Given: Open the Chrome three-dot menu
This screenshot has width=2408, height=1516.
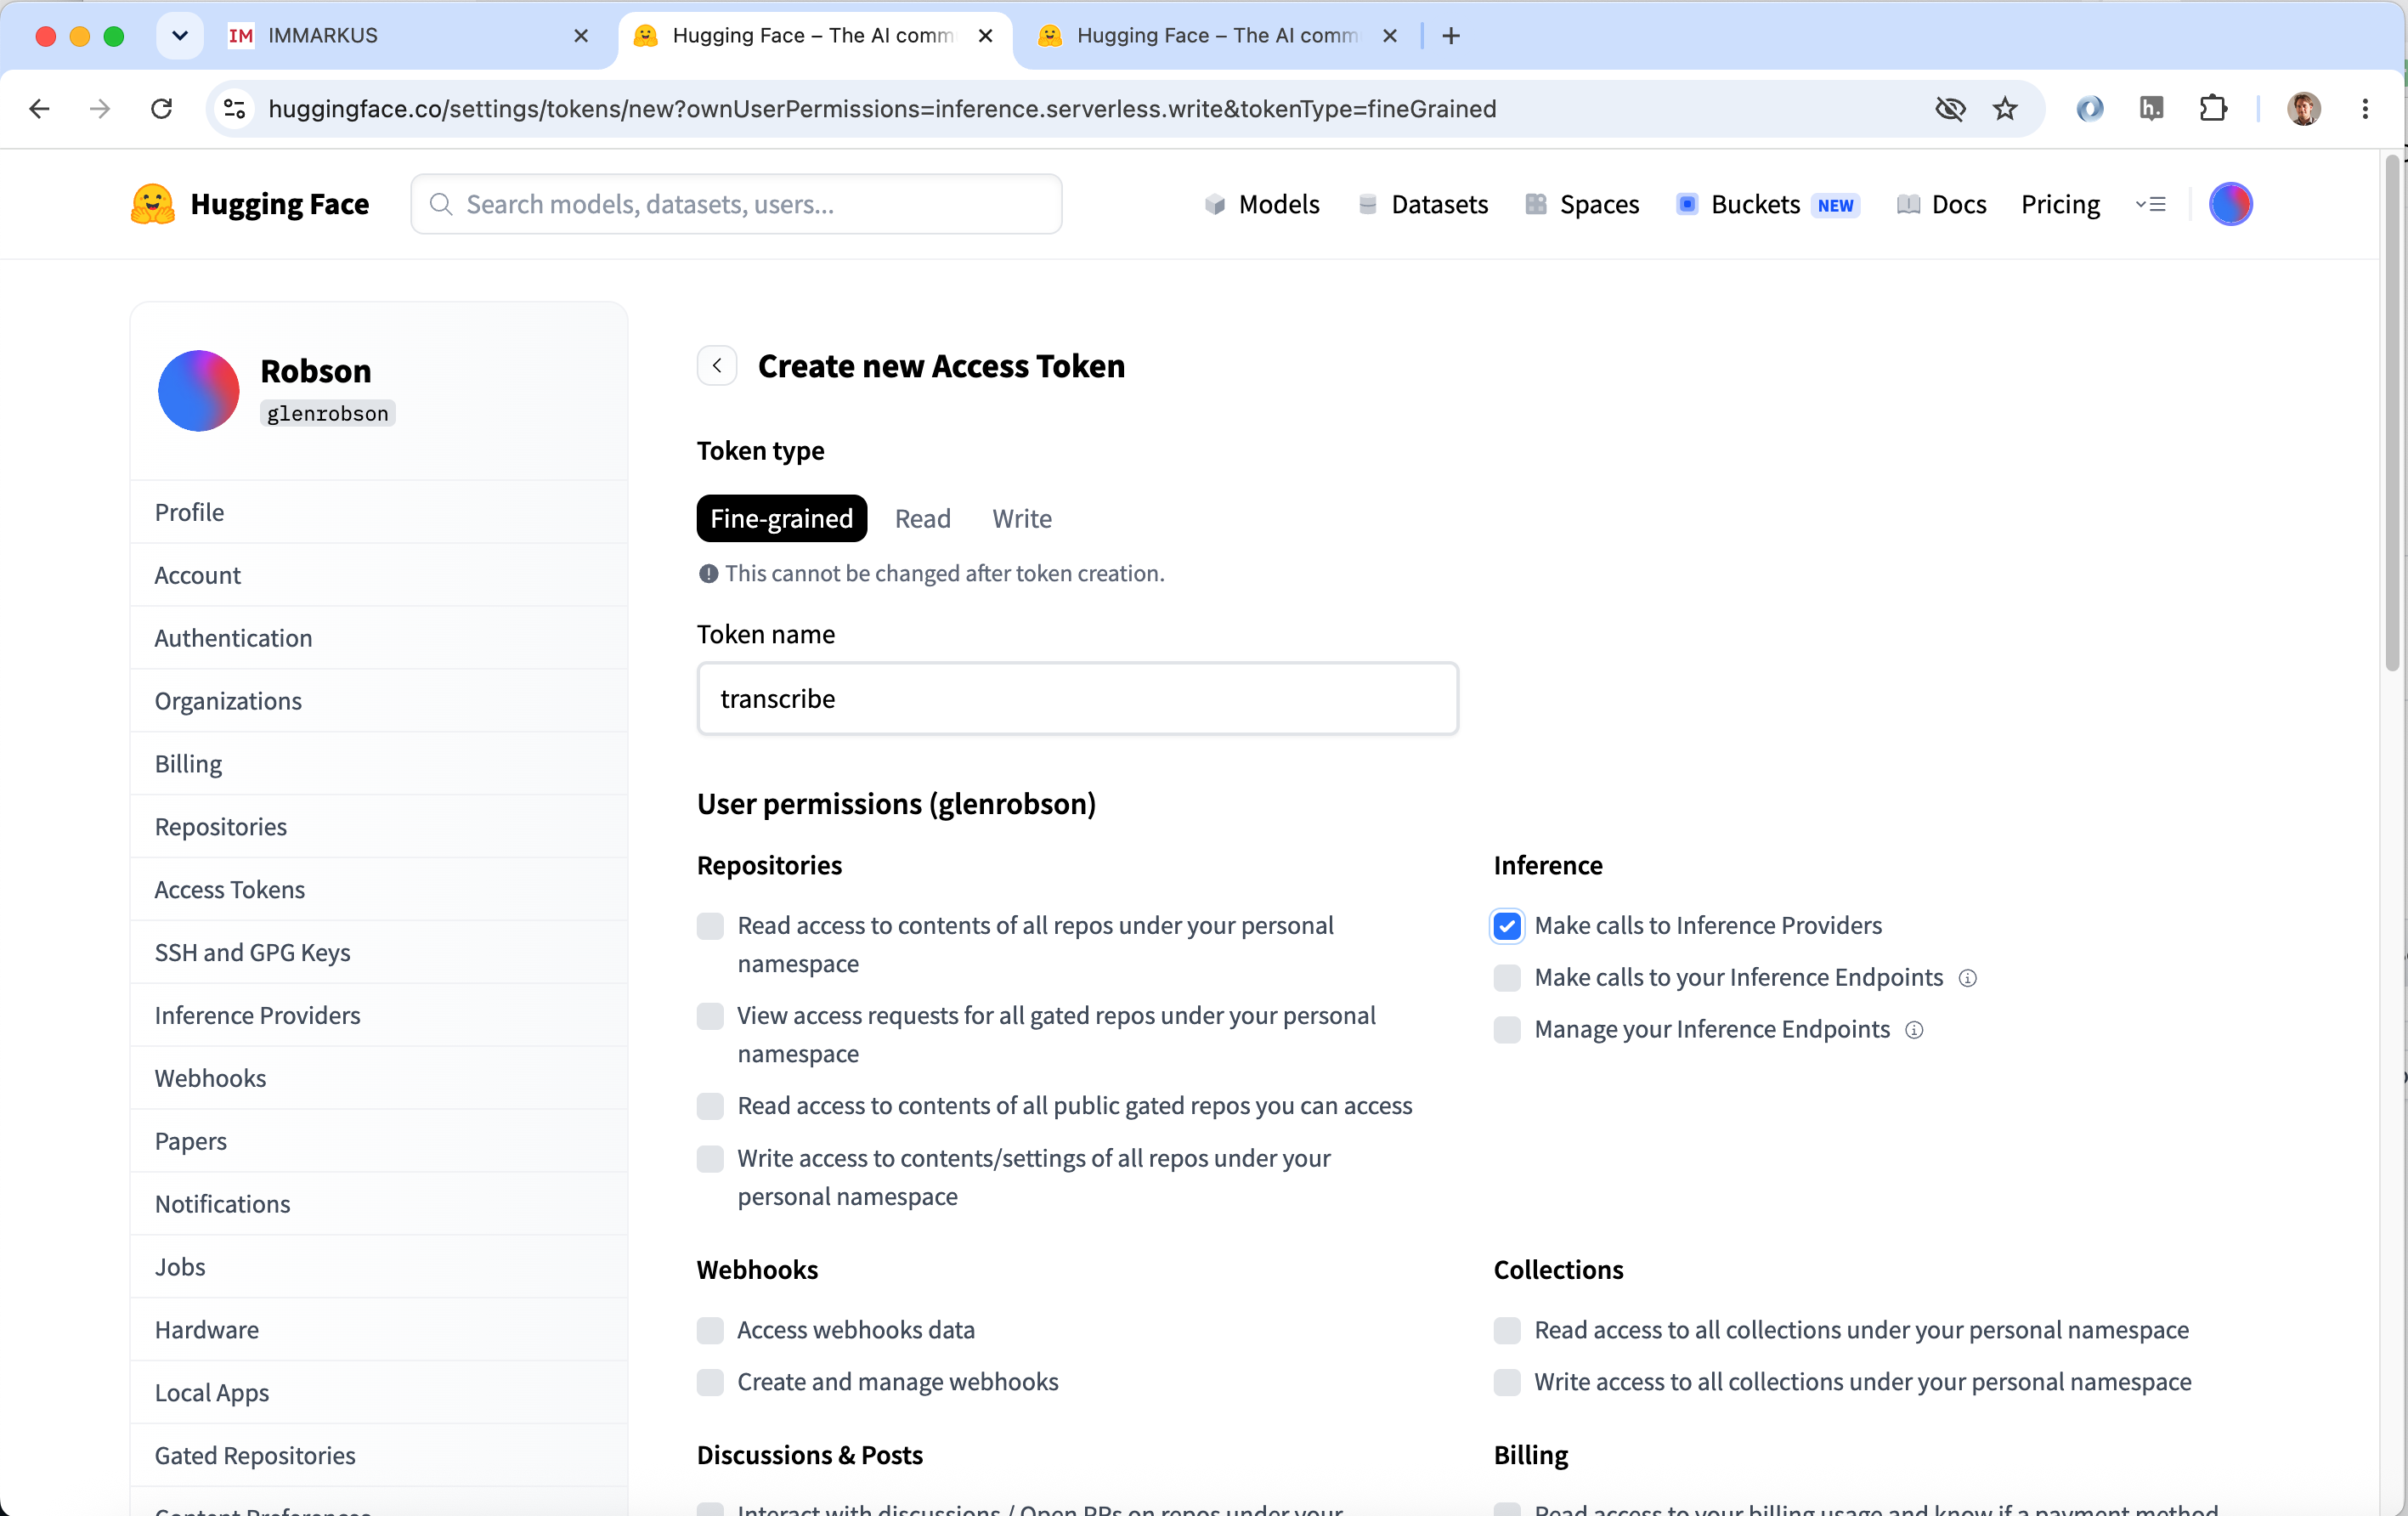Looking at the screenshot, I should [x=2365, y=108].
